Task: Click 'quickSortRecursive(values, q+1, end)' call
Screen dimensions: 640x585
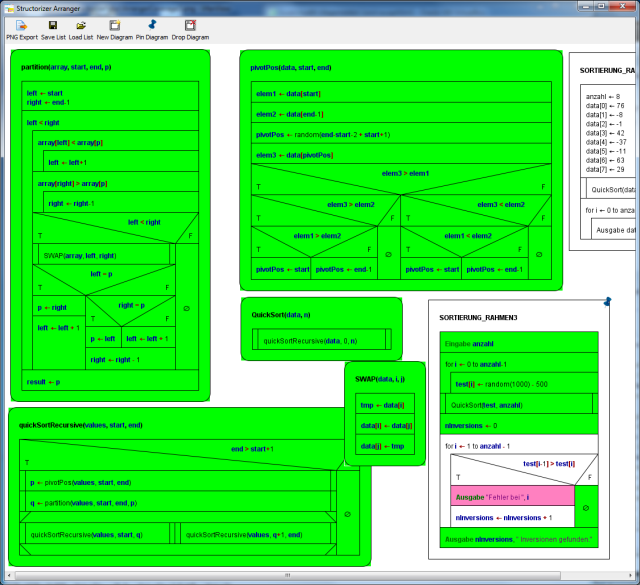Action: 256,534
